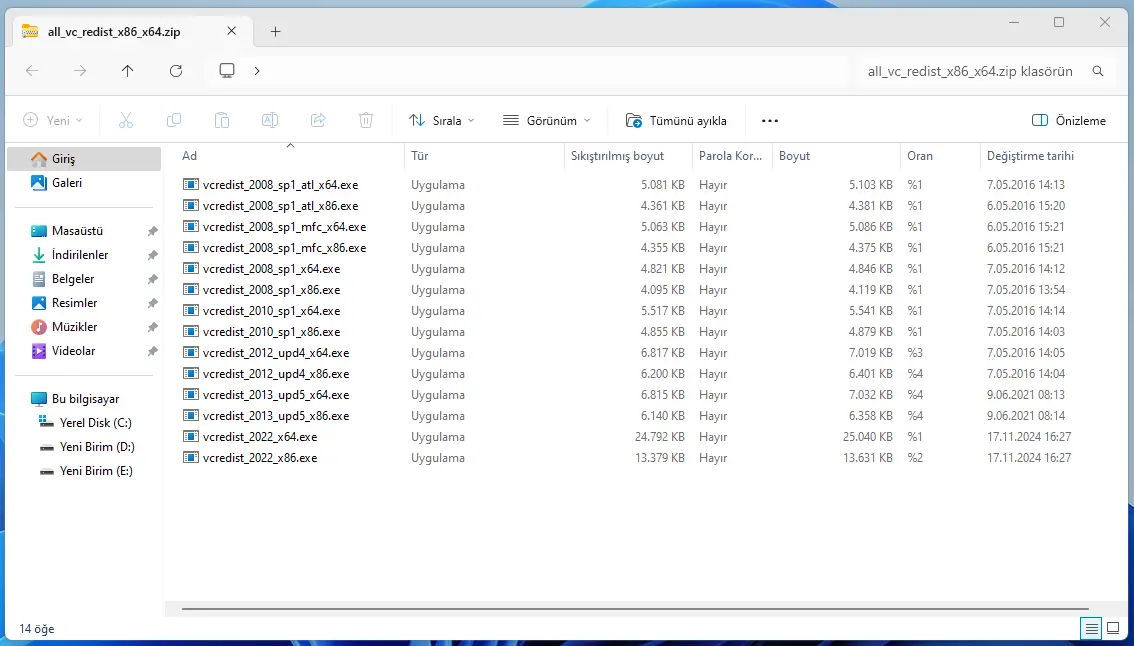Click the Cut icon in the toolbar
1134x646 pixels.
click(125, 120)
